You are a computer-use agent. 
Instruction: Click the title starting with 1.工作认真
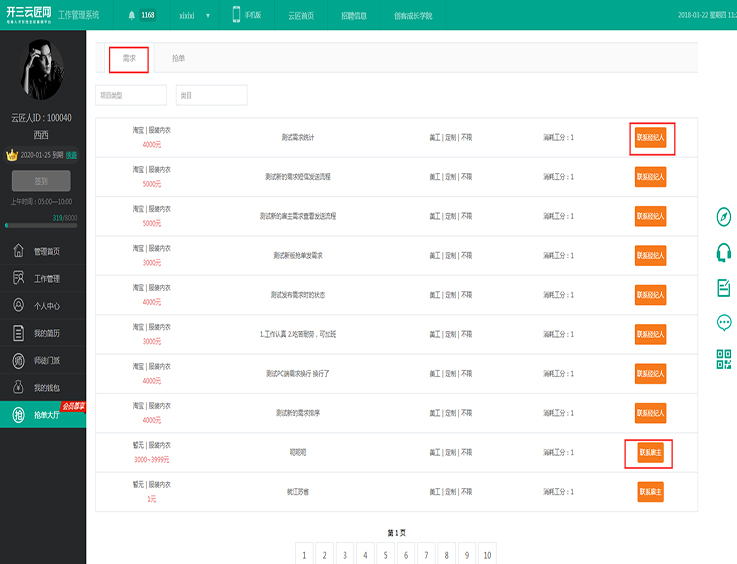[x=298, y=335]
